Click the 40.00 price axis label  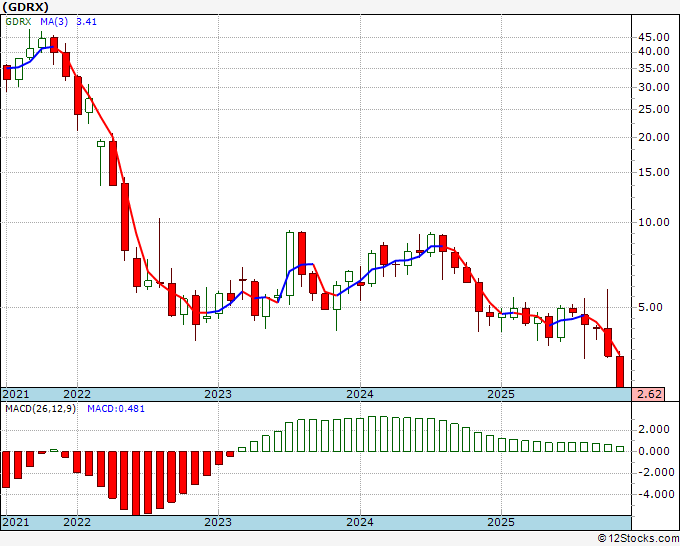click(654, 52)
